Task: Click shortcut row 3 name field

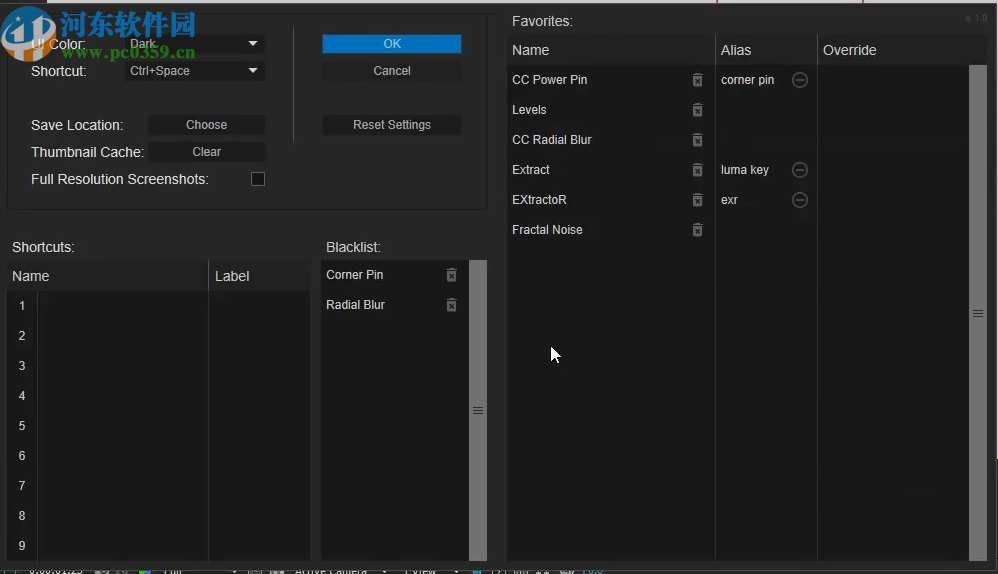Action: pos(123,366)
